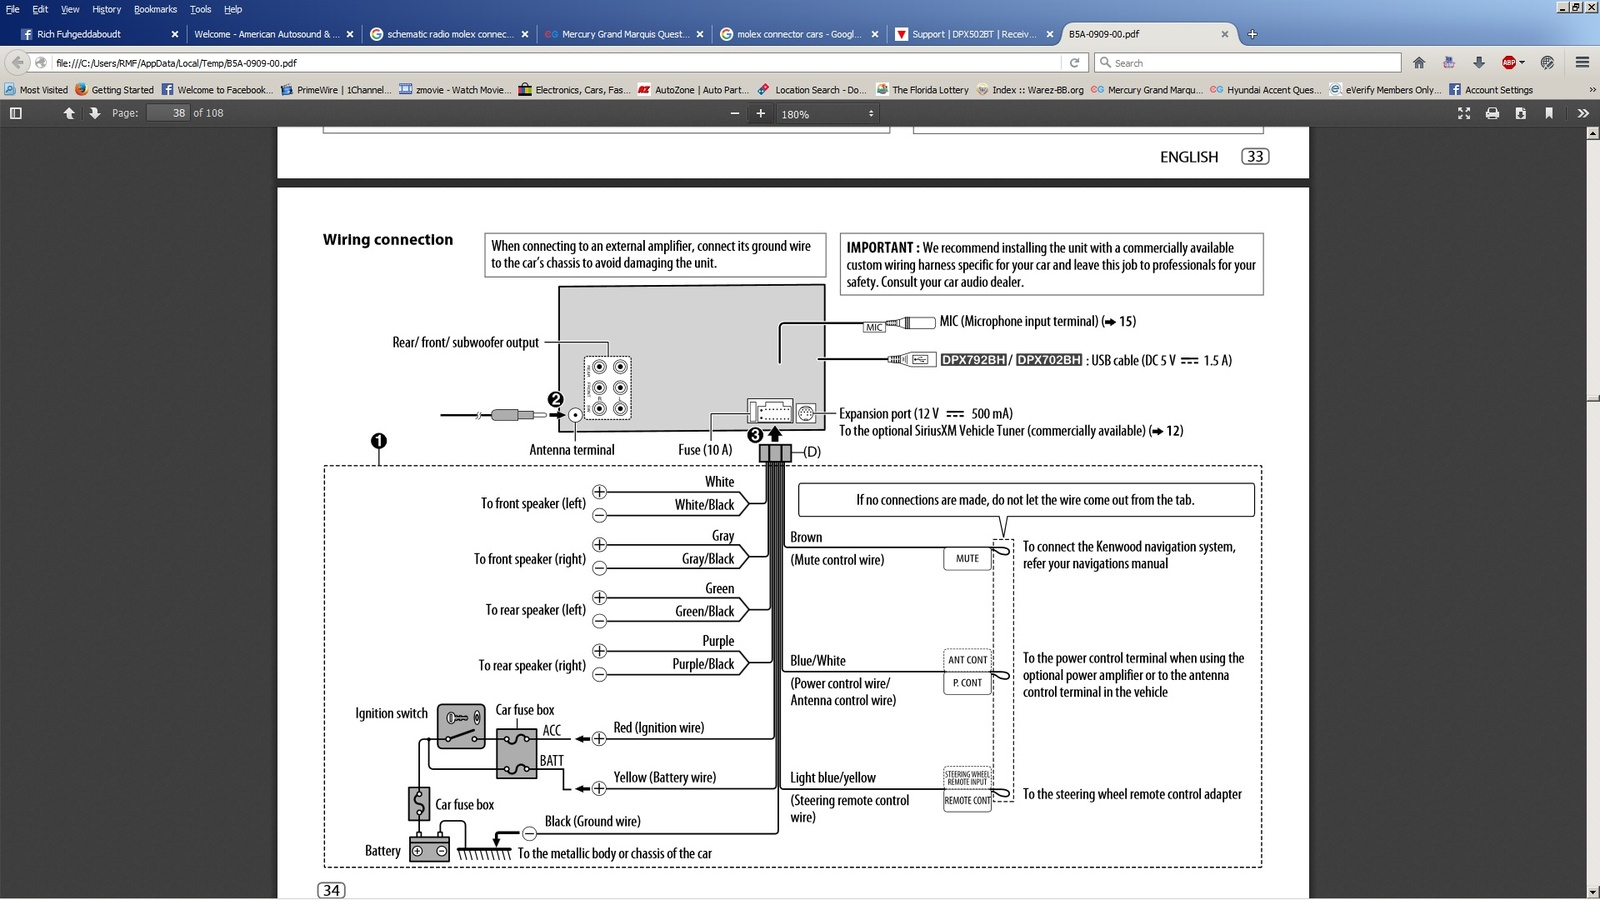Open the 180% zoom level dropdown
This screenshot has height=900, width=1600.
[x=827, y=114]
